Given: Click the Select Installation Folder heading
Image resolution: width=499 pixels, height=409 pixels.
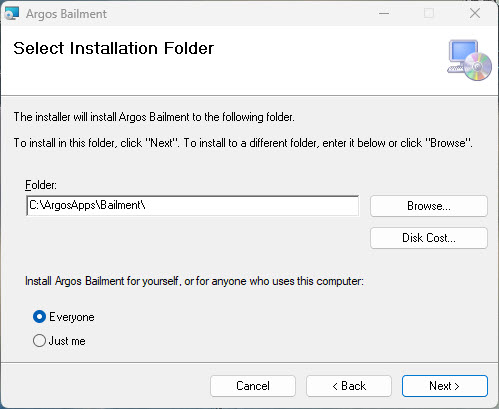Looking at the screenshot, I should 113,48.
